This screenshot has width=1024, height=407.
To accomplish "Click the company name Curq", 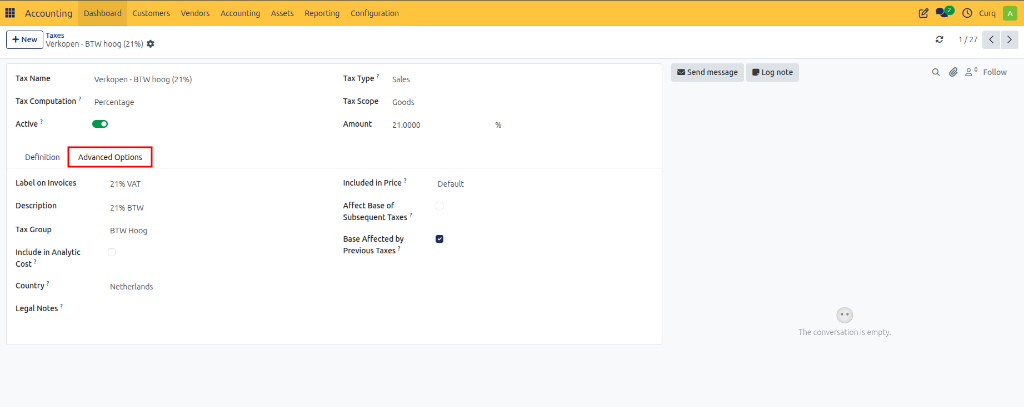I will pyautogui.click(x=987, y=13).
